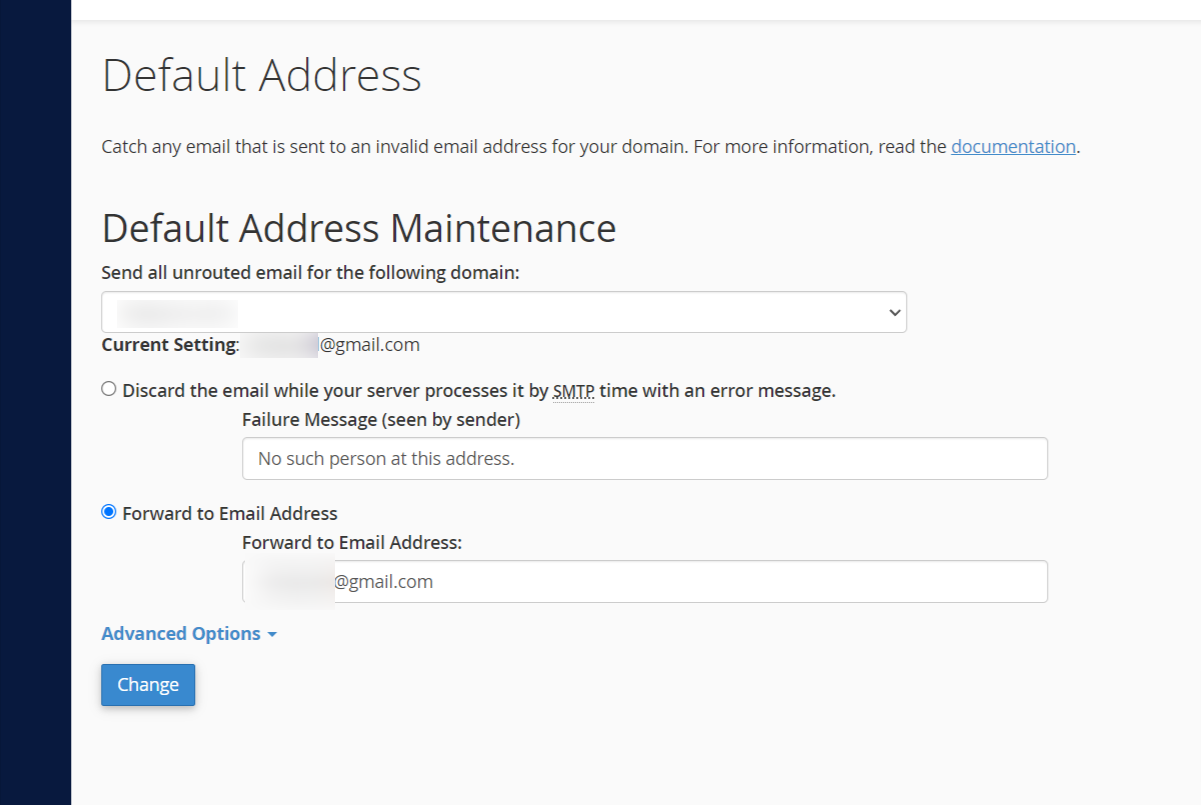The image size is (1201, 805).
Task: Click the chevron on the domain selector
Action: tap(893, 311)
